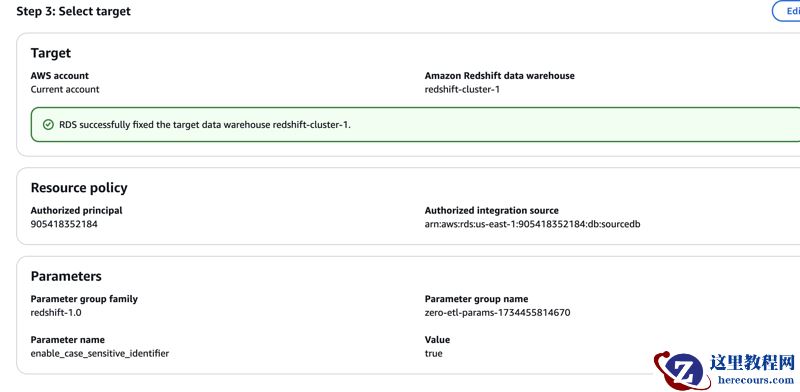800x392 pixels.
Task: Select 'zero-etl-params-1734455814670' value
Action: [x=497, y=312]
